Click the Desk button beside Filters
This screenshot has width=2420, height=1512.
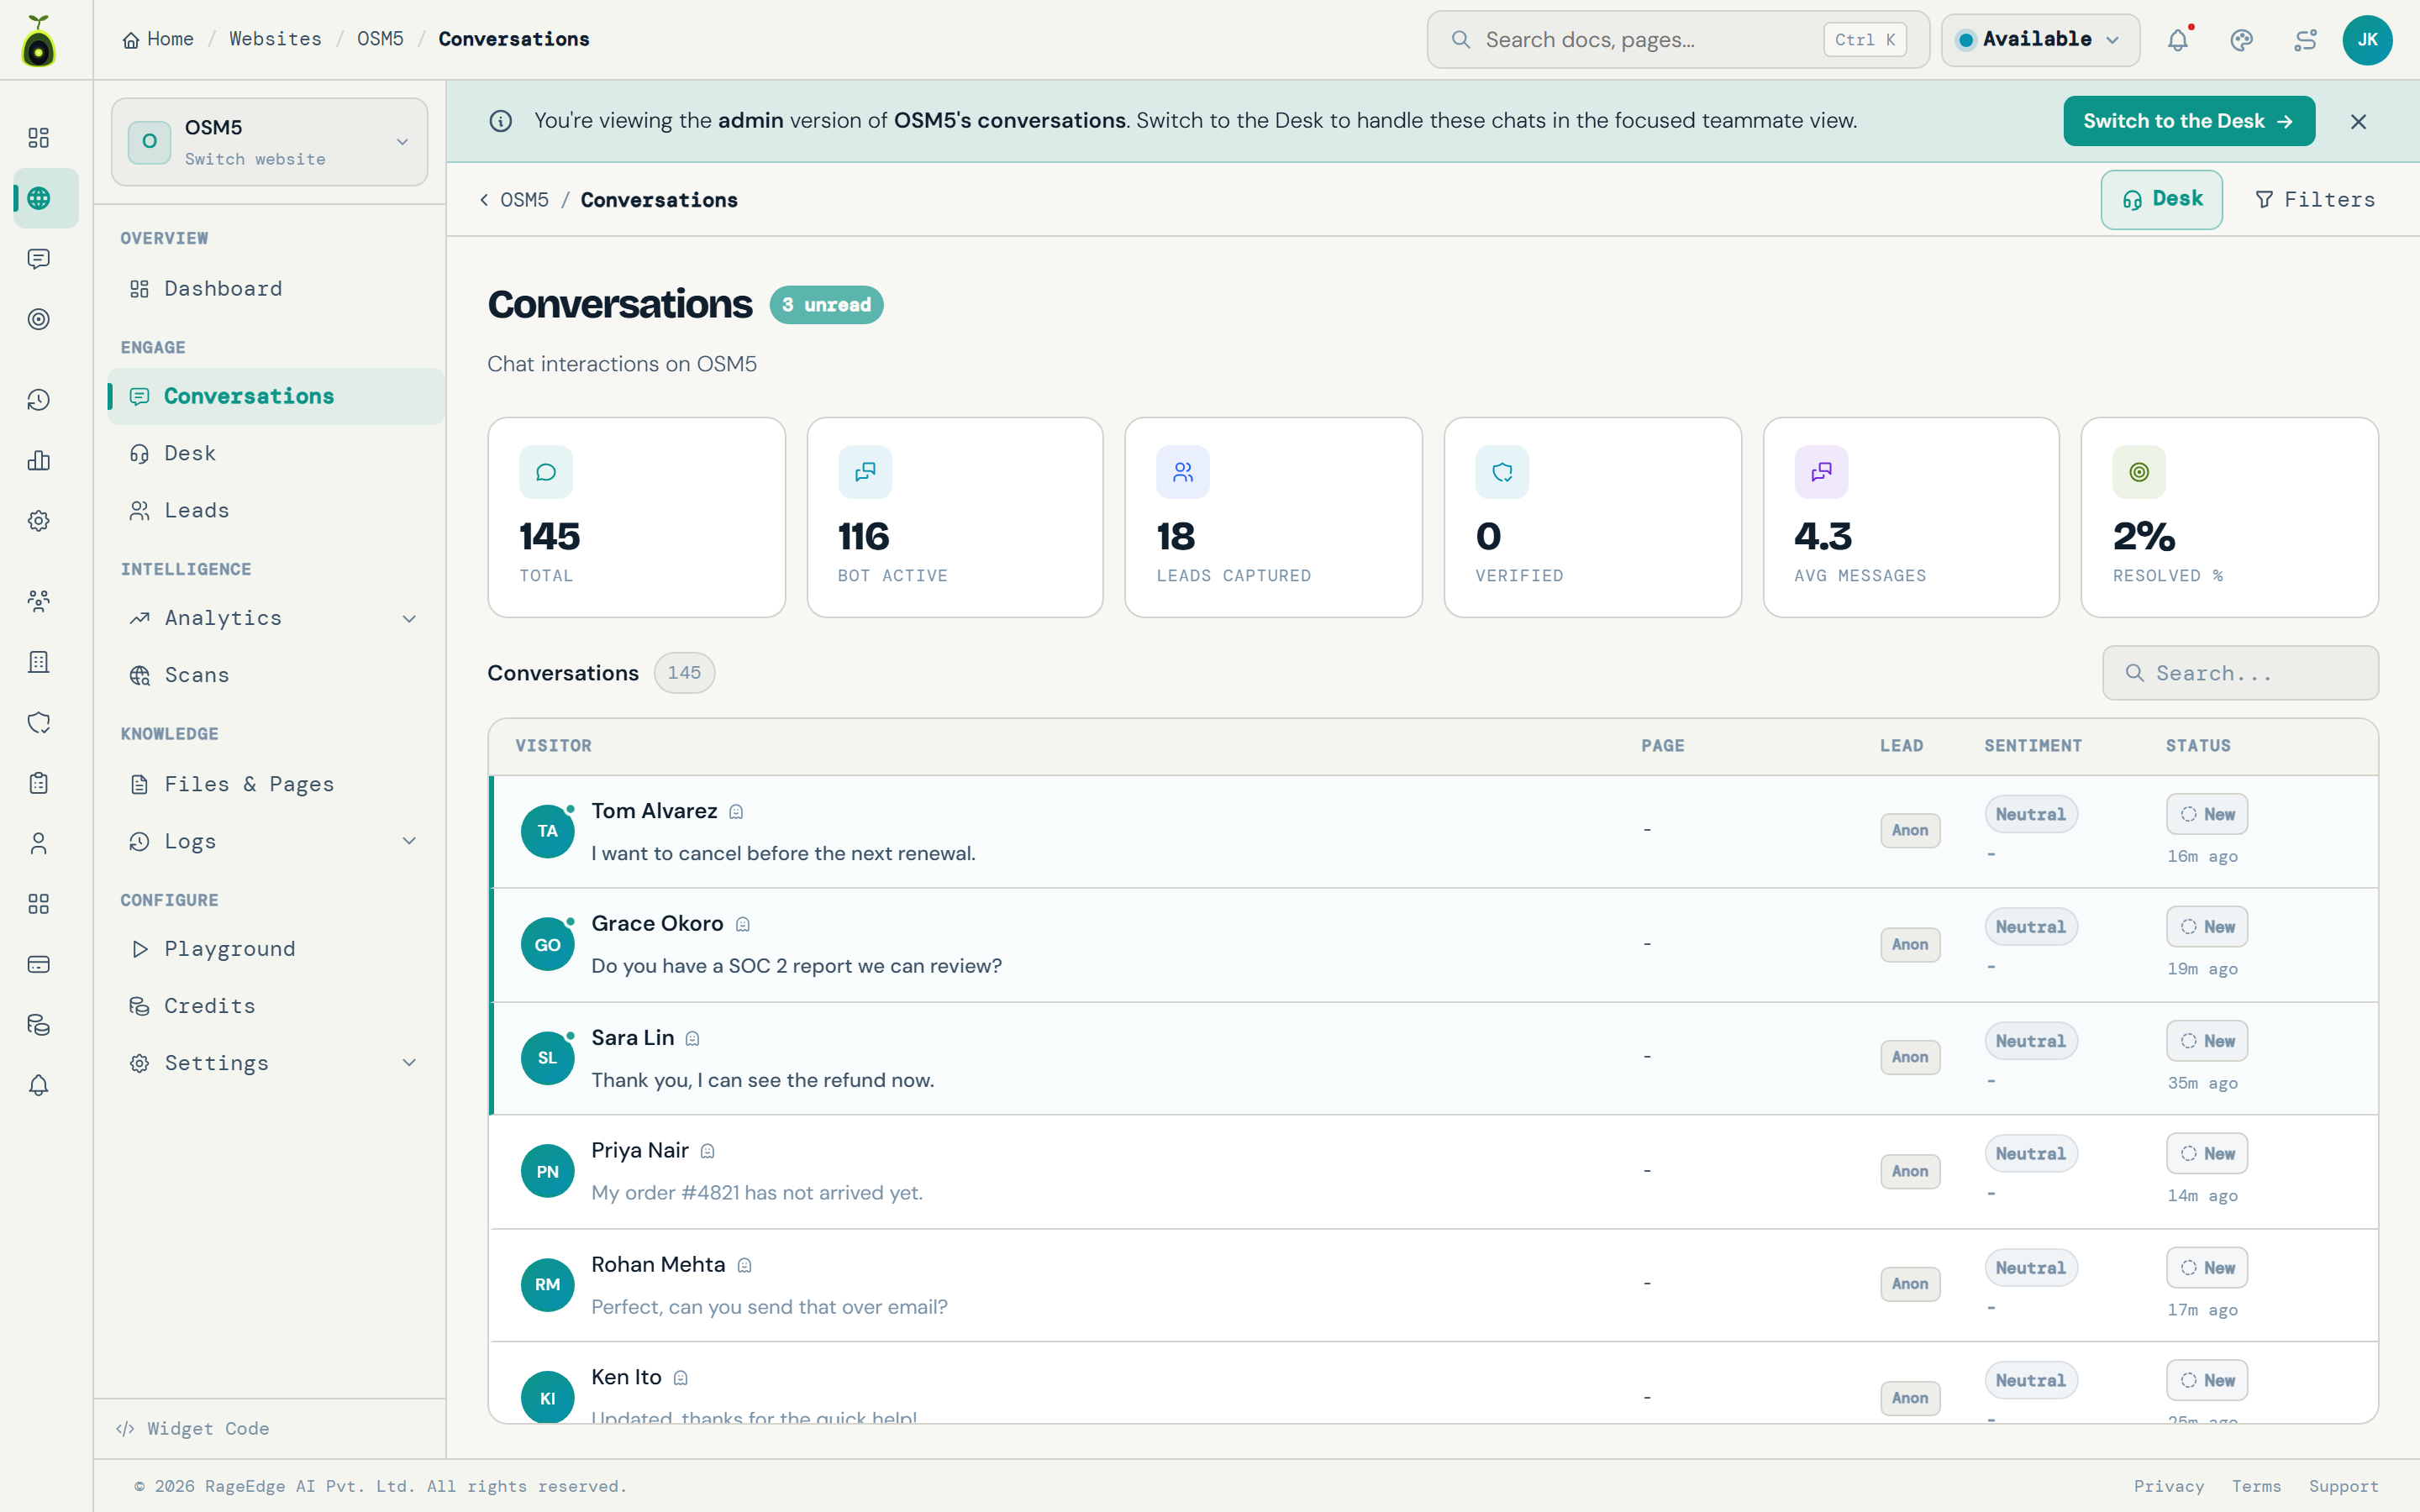point(2161,200)
